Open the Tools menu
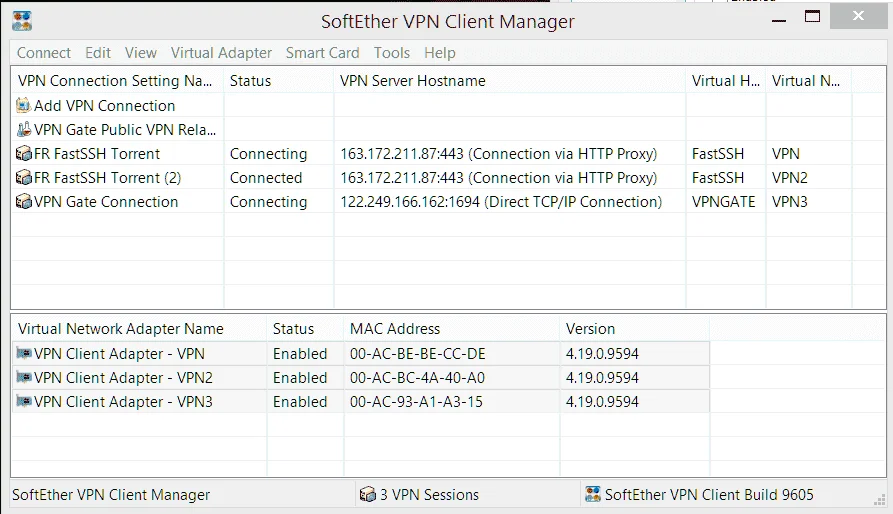 (392, 53)
